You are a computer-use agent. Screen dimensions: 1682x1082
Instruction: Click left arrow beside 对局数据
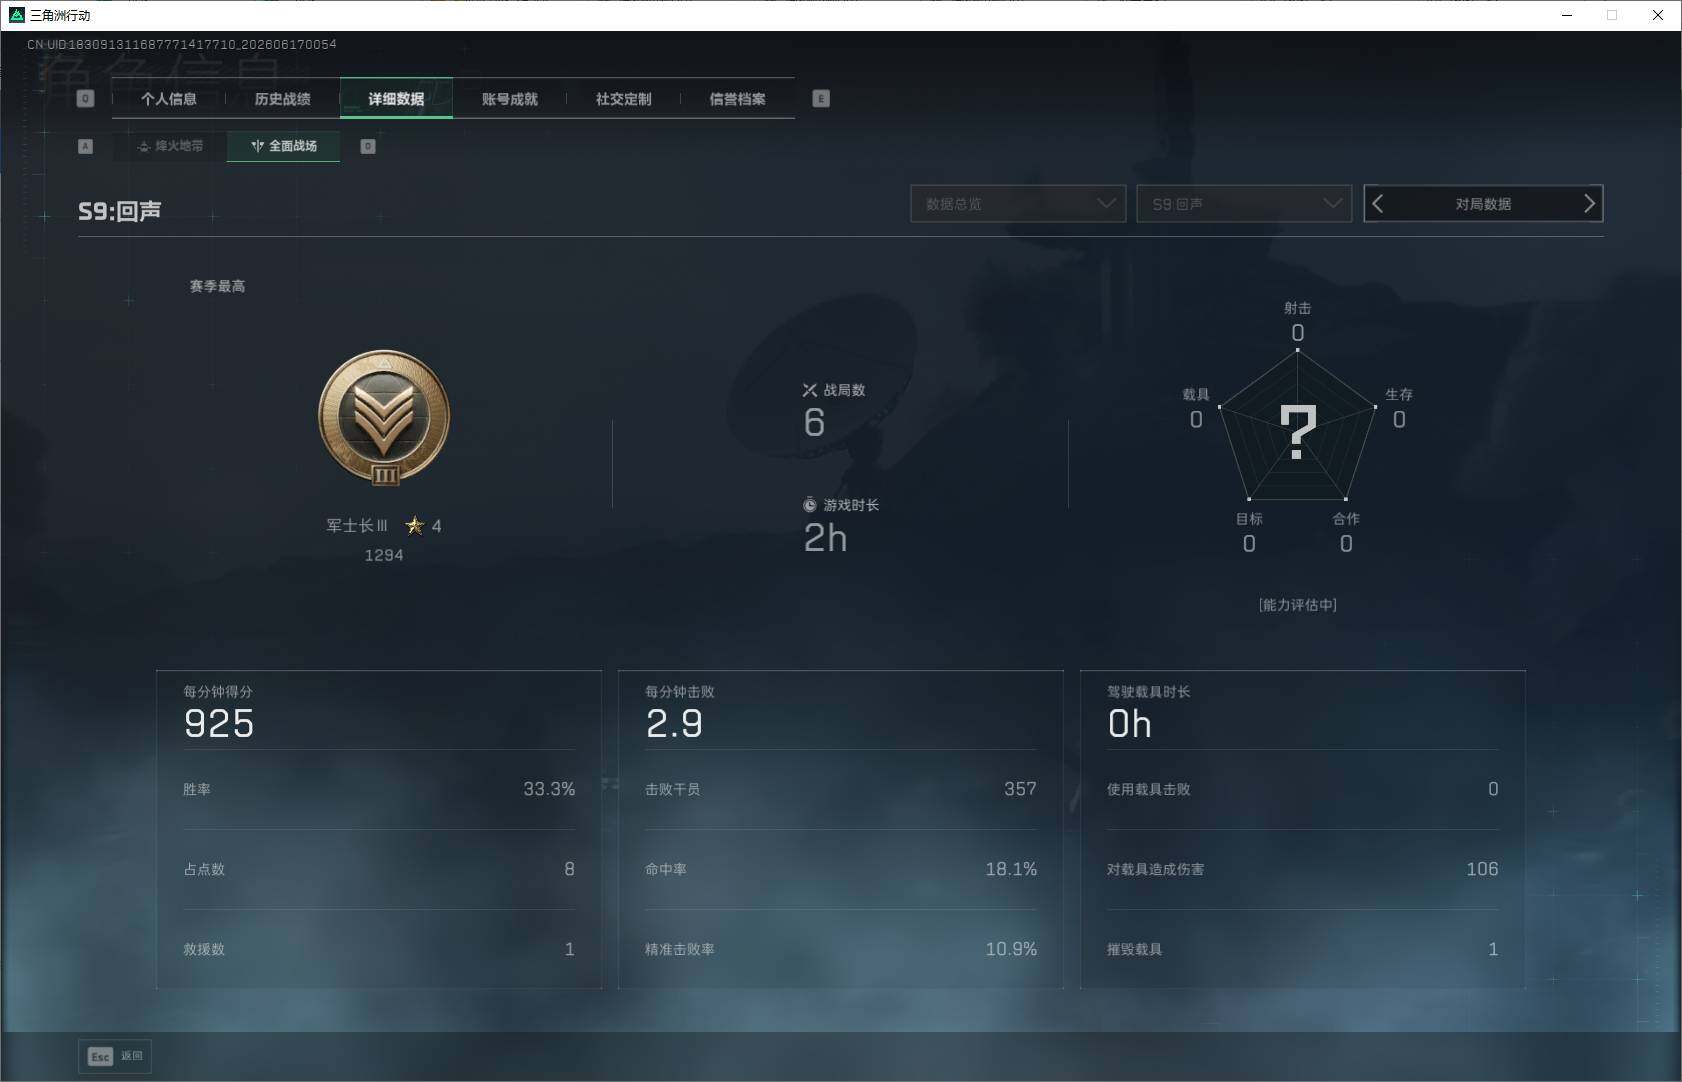1378,204
